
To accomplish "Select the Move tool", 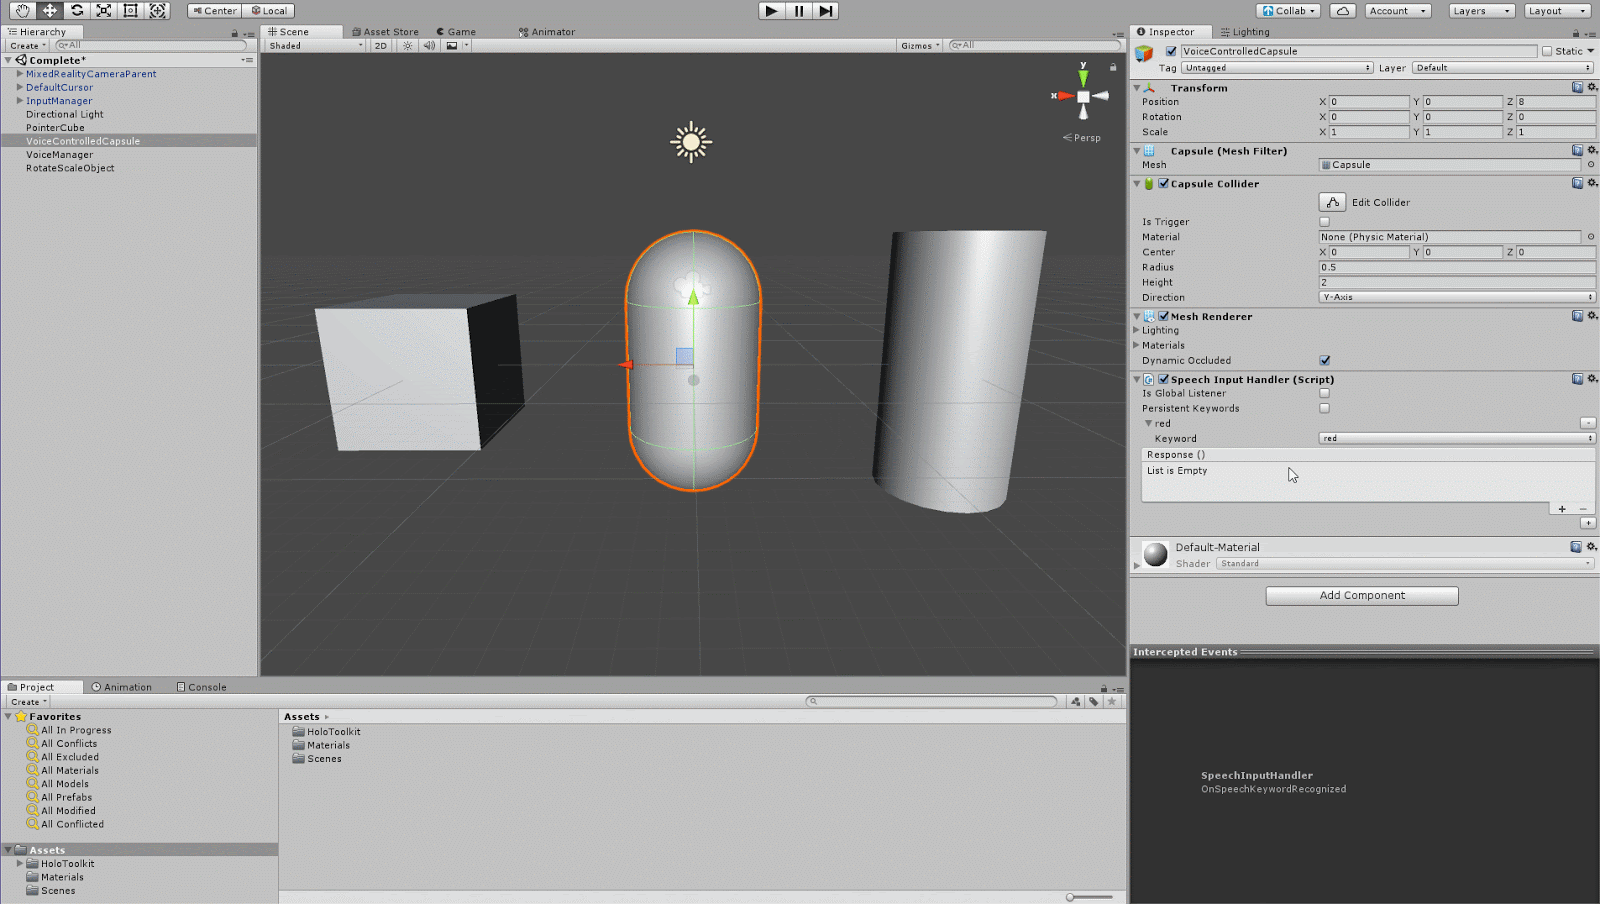I will click(x=49, y=11).
